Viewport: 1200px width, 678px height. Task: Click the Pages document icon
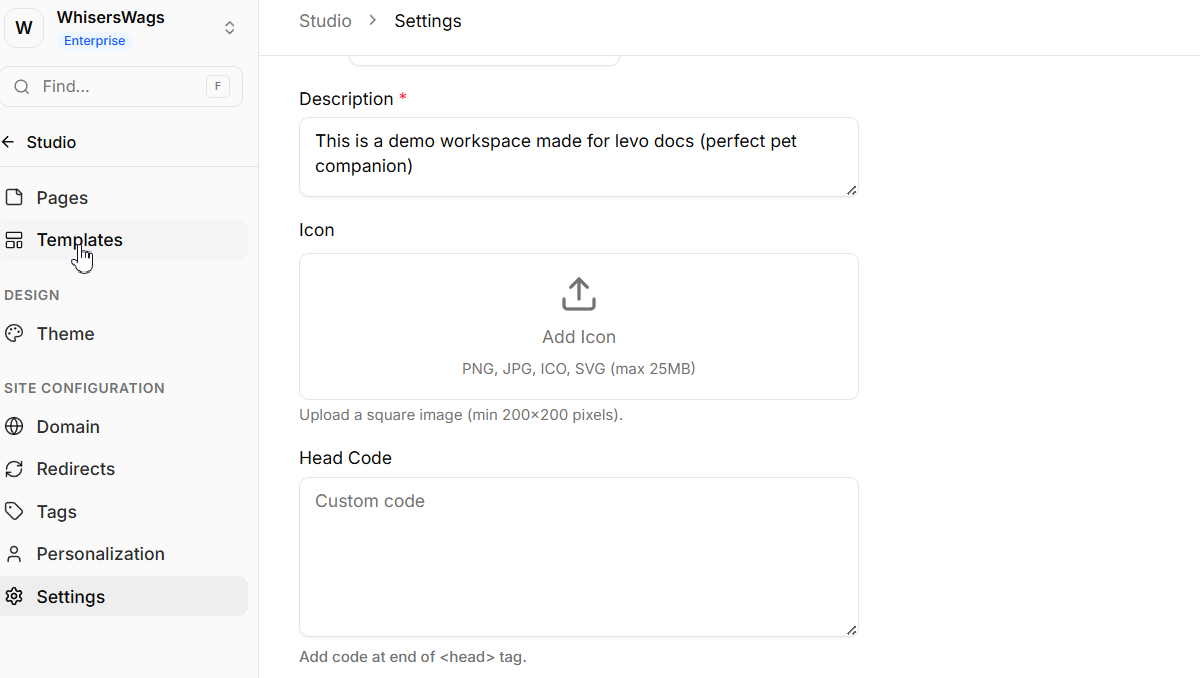14,198
